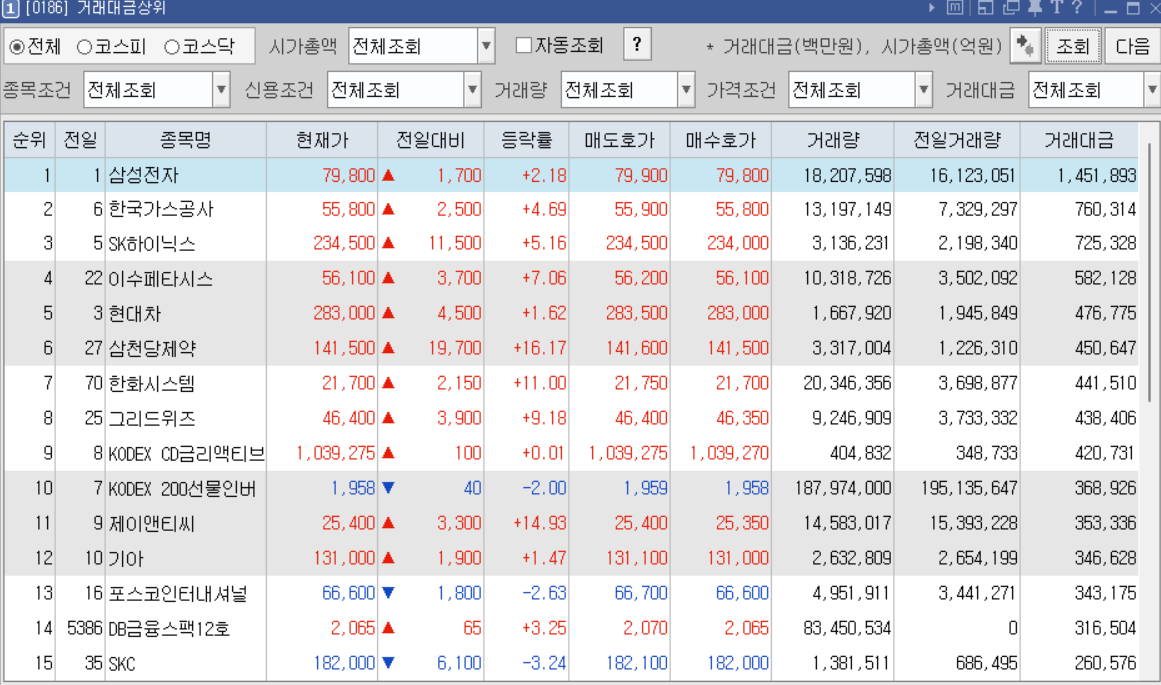Image resolution: width=1161 pixels, height=685 pixels.
Task: Click blue down-arrow in KODEX 200선물인버 row
Action: pos(388,488)
